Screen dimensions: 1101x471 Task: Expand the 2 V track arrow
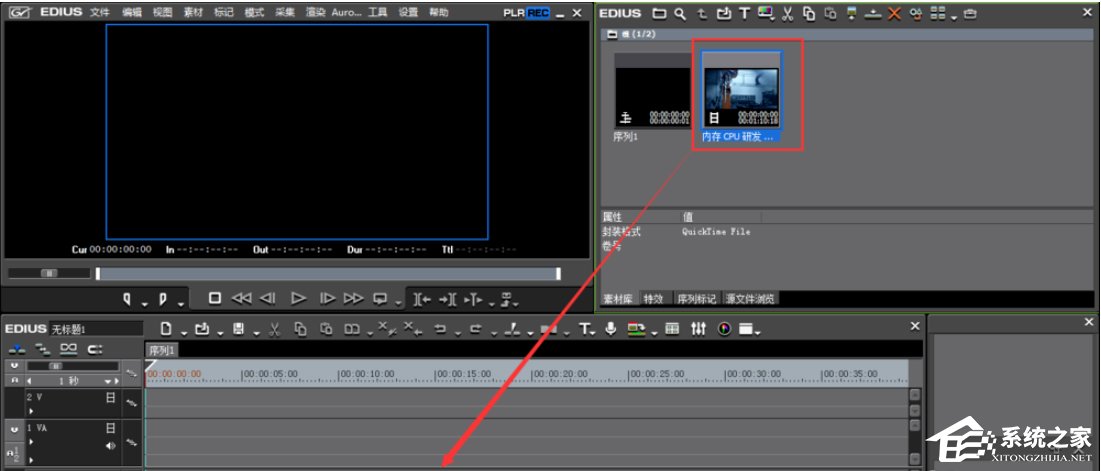pyautogui.click(x=31, y=410)
